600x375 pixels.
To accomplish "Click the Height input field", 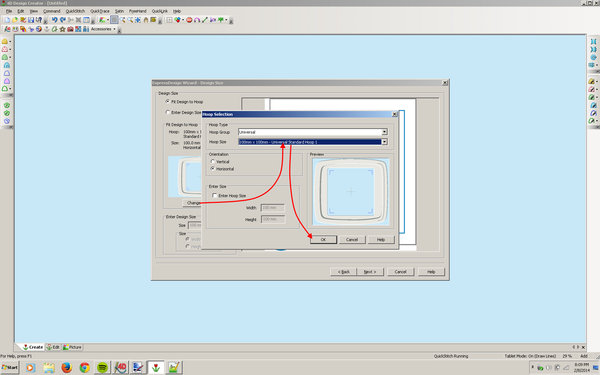I will [273, 219].
